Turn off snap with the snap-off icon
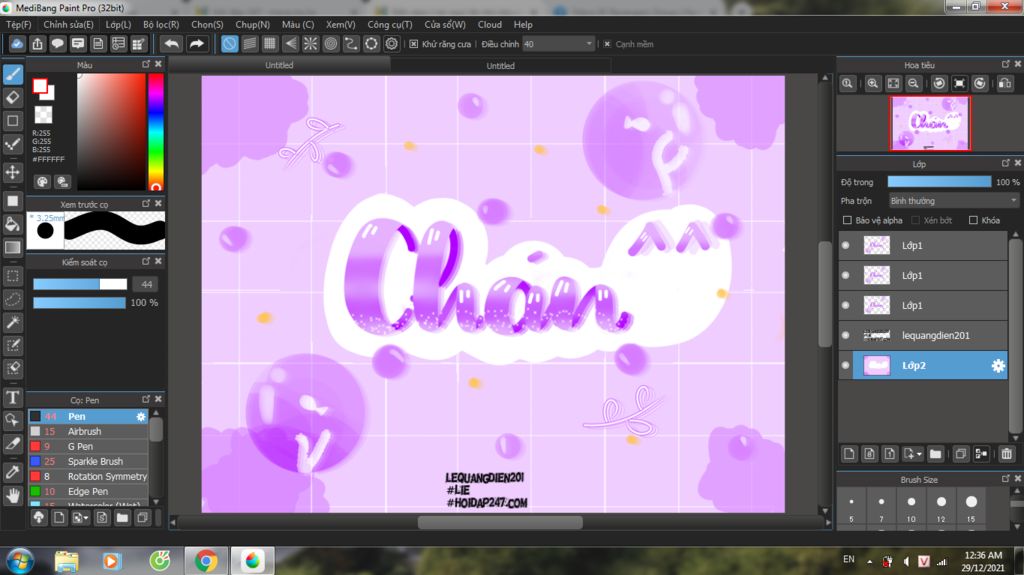This screenshot has height=575, width=1024. pos(229,44)
